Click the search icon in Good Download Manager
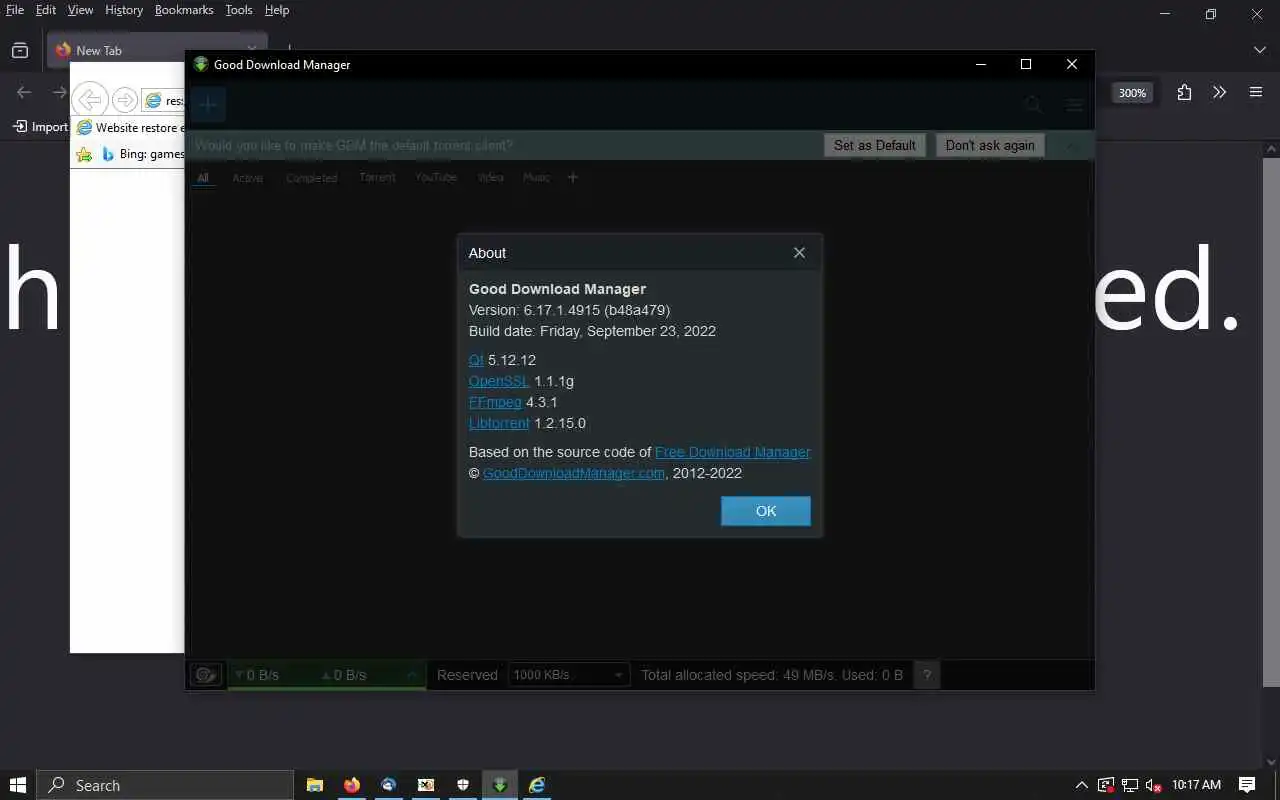 click(1033, 104)
